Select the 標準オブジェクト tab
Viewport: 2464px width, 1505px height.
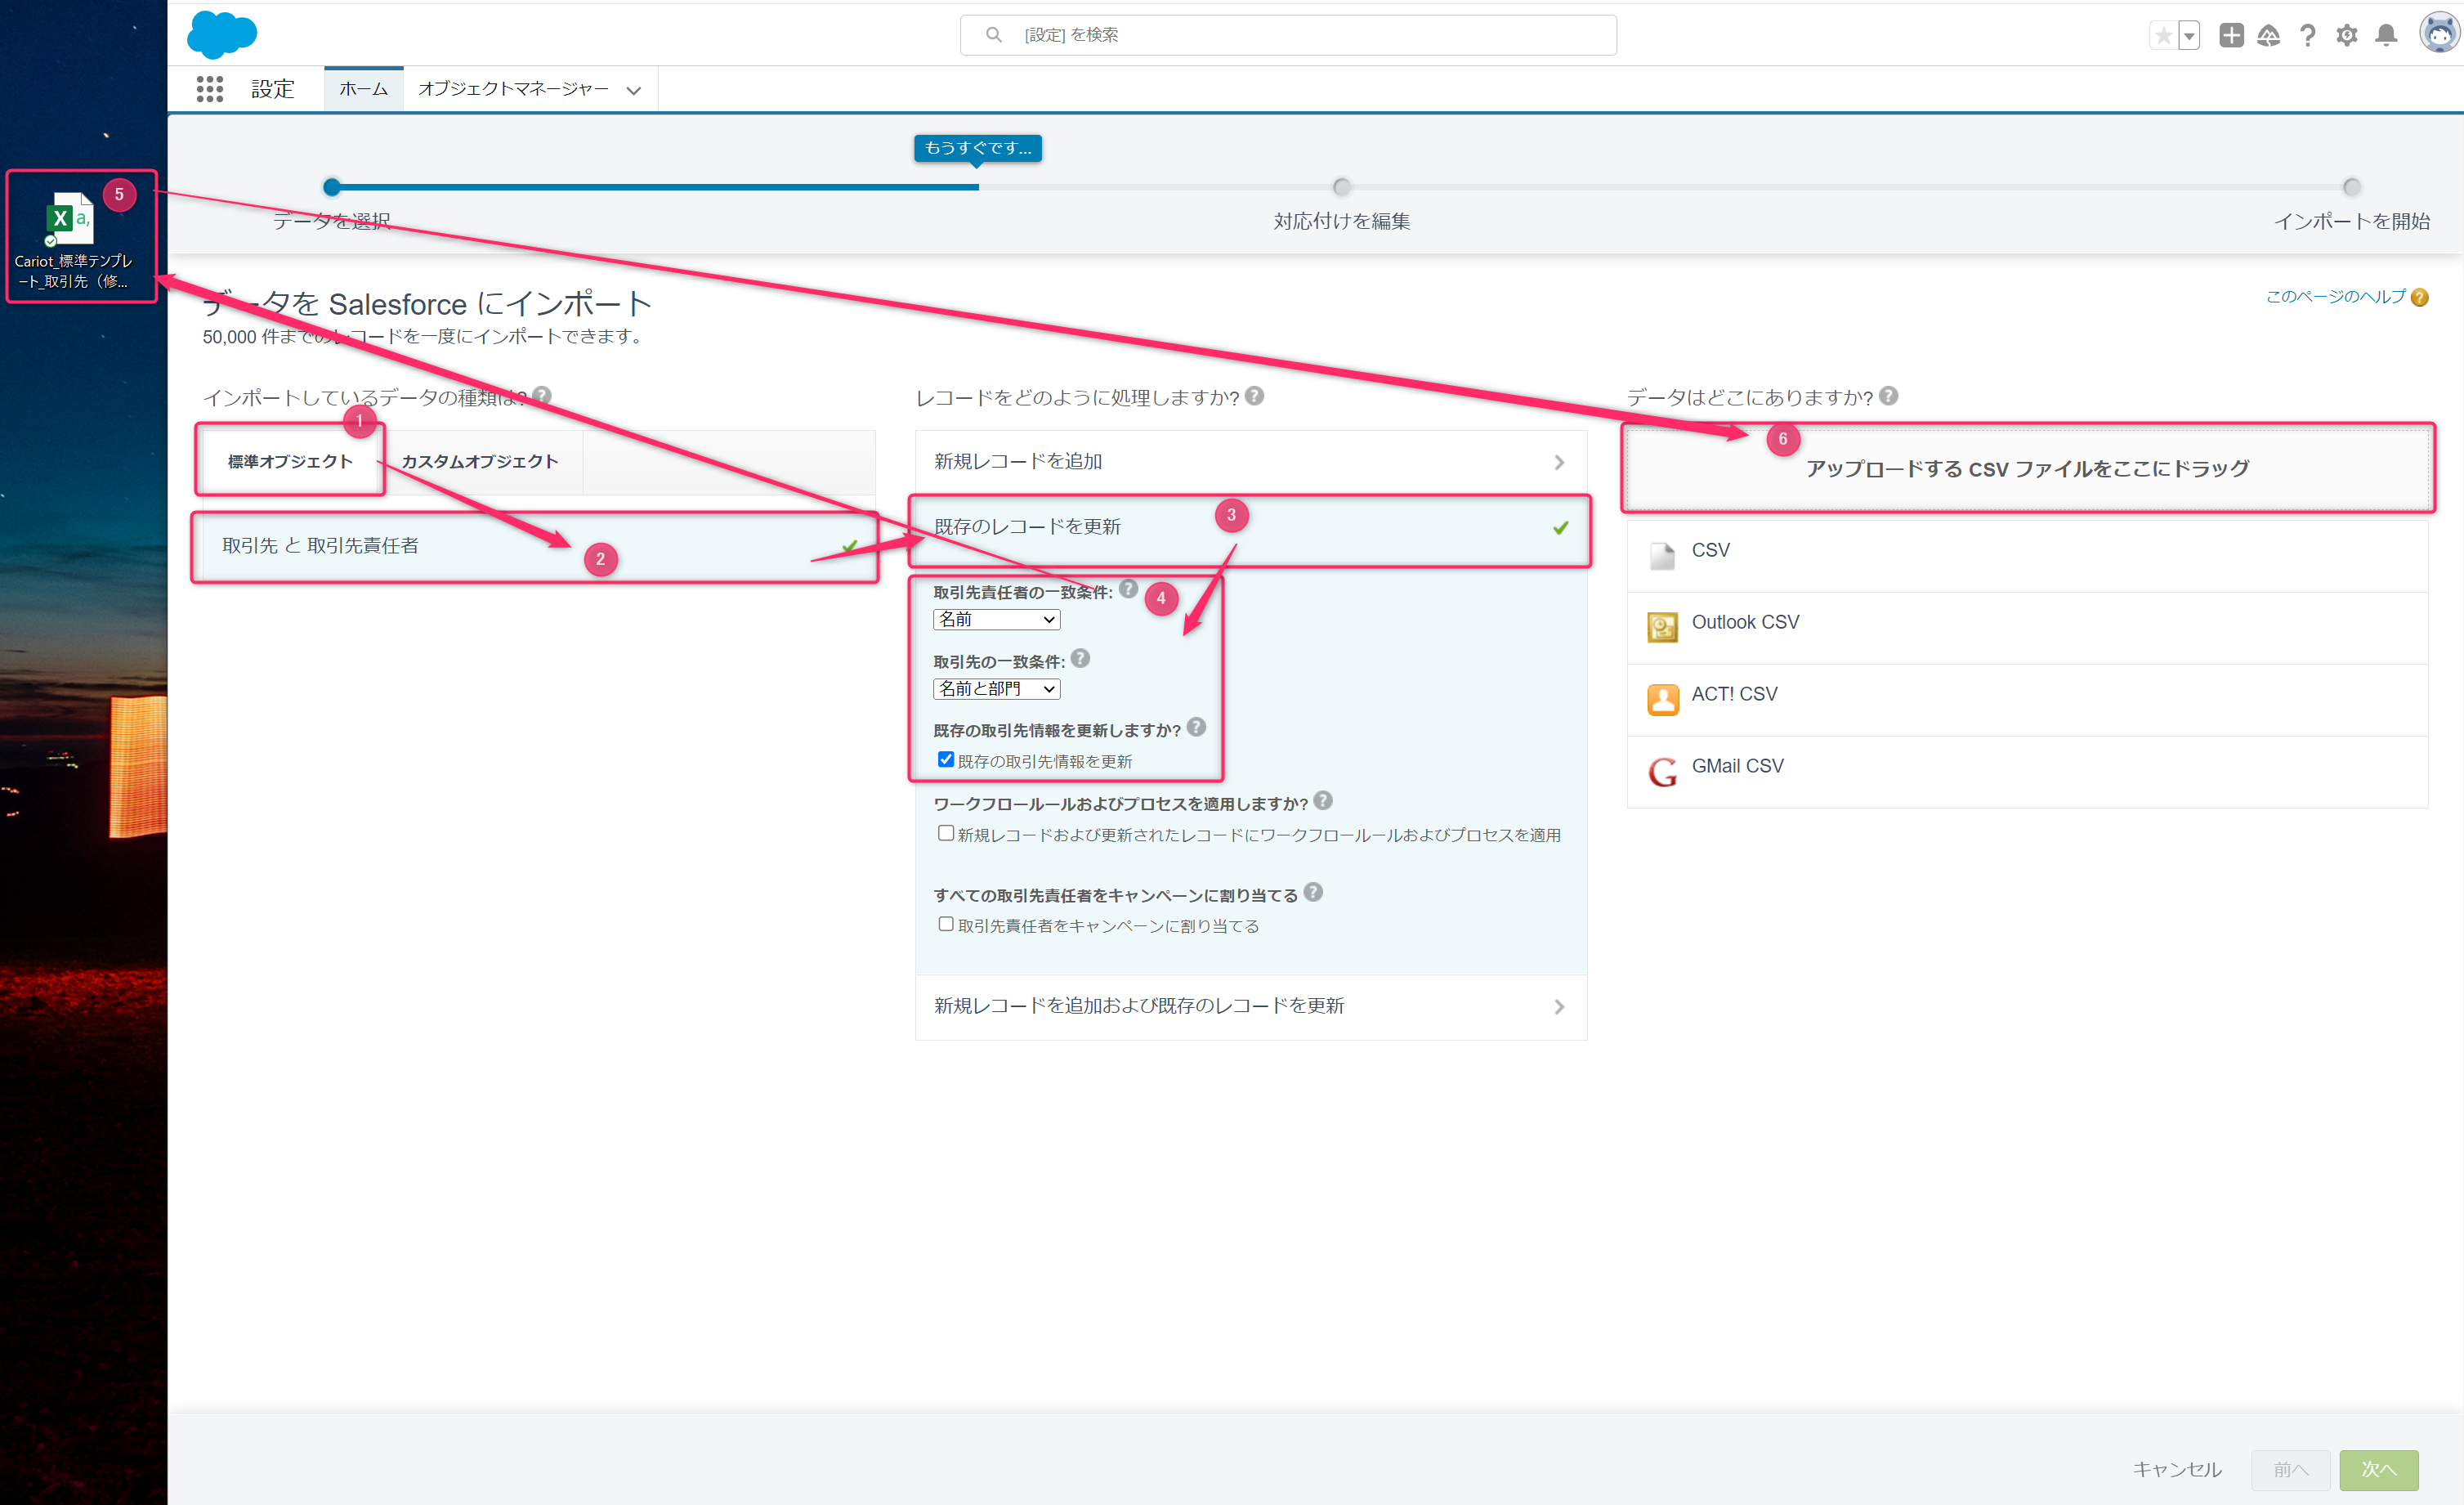290,461
